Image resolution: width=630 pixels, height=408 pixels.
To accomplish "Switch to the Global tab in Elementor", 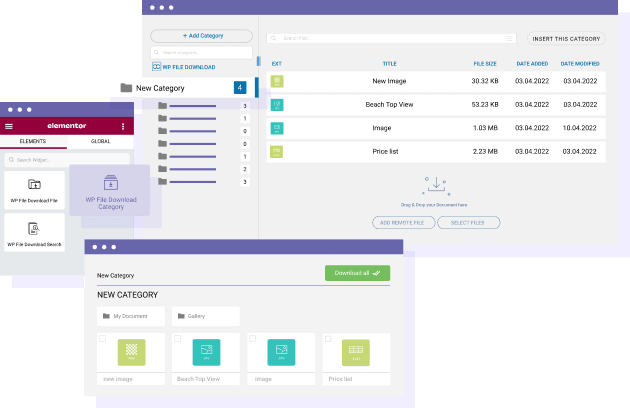I will pyautogui.click(x=100, y=142).
